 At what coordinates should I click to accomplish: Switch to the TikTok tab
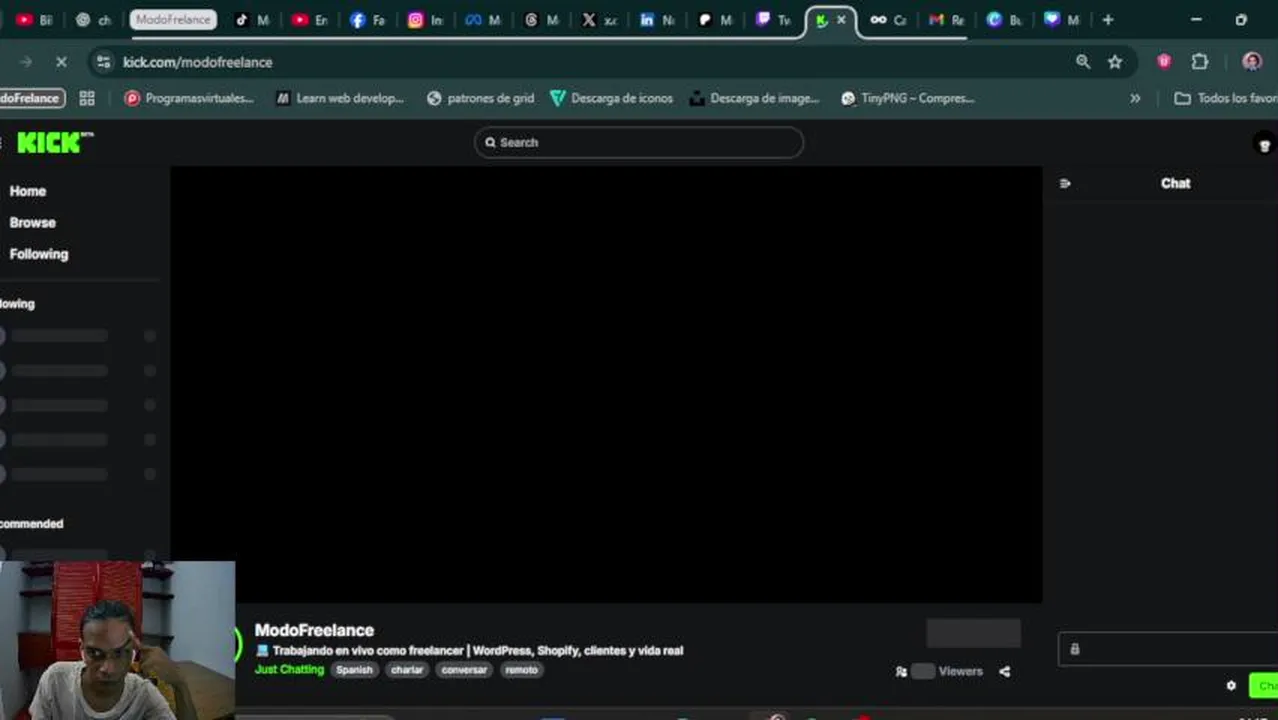[252, 20]
